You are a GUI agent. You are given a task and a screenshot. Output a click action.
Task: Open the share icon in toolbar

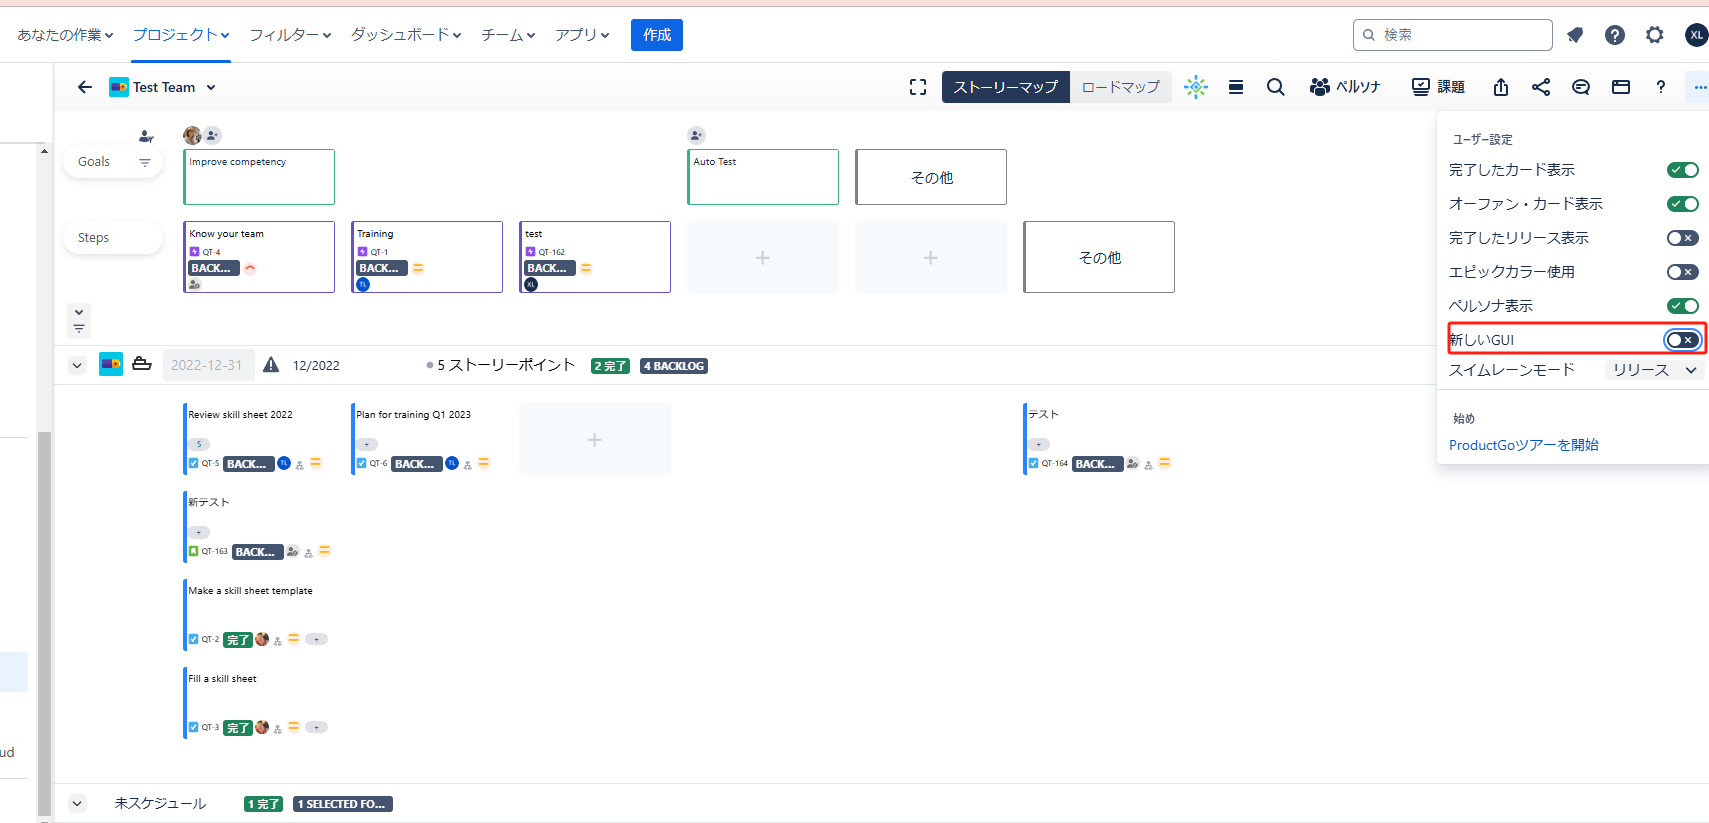click(x=1540, y=87)
